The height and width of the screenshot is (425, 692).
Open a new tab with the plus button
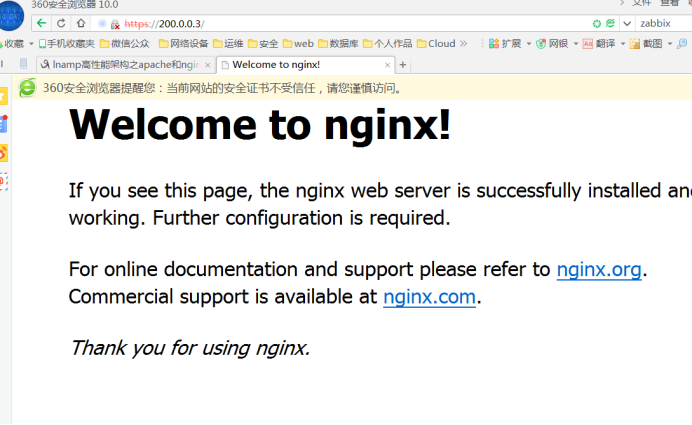[402, 65]
